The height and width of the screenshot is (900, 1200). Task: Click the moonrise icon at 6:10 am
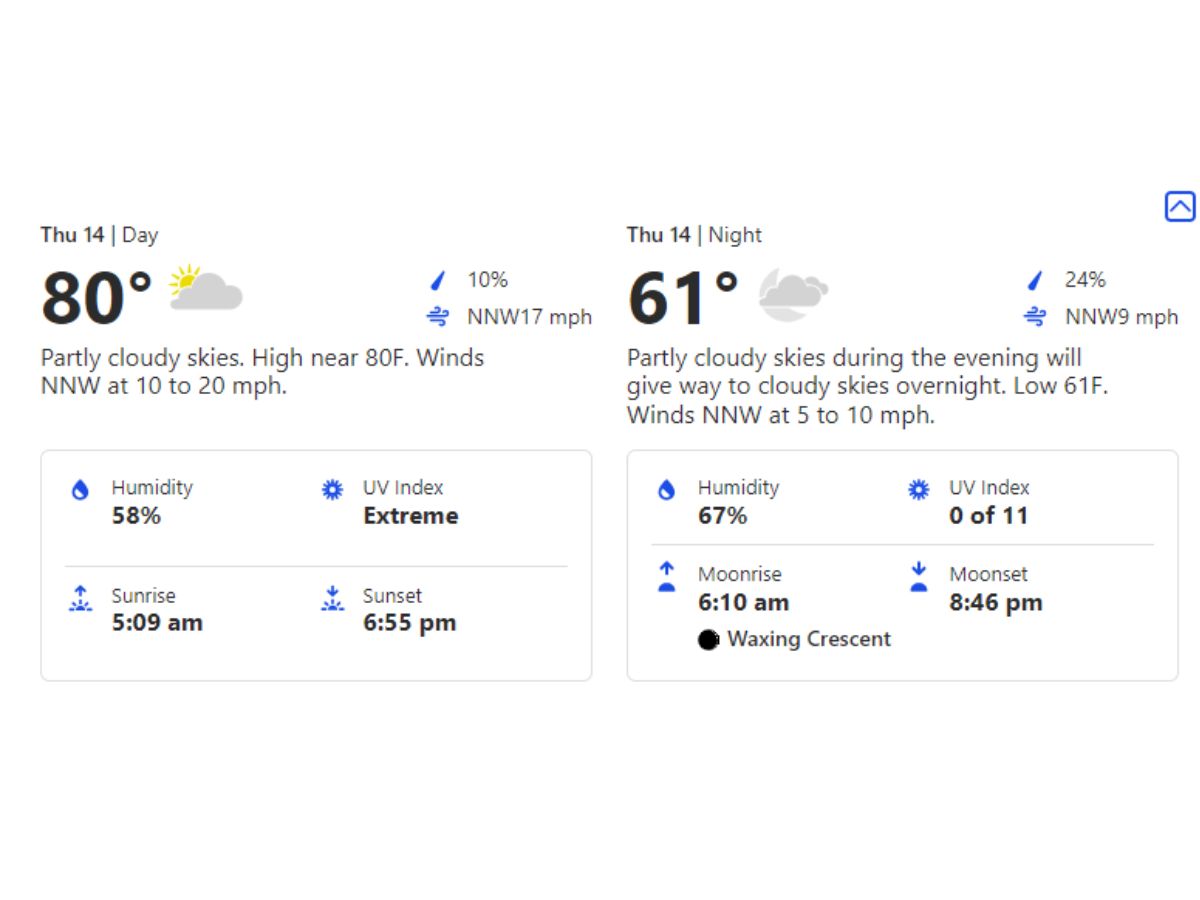click(x=667, y=577)
